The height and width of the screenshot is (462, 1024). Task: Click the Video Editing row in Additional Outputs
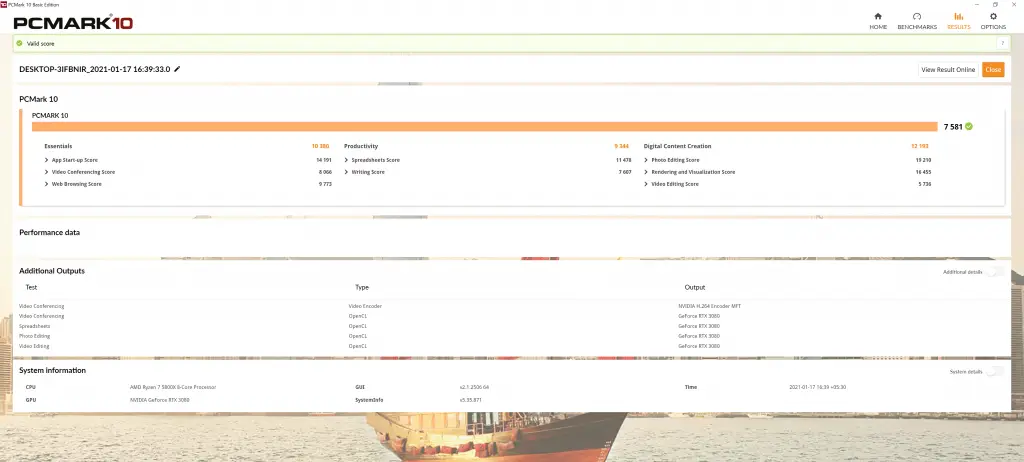512,346
